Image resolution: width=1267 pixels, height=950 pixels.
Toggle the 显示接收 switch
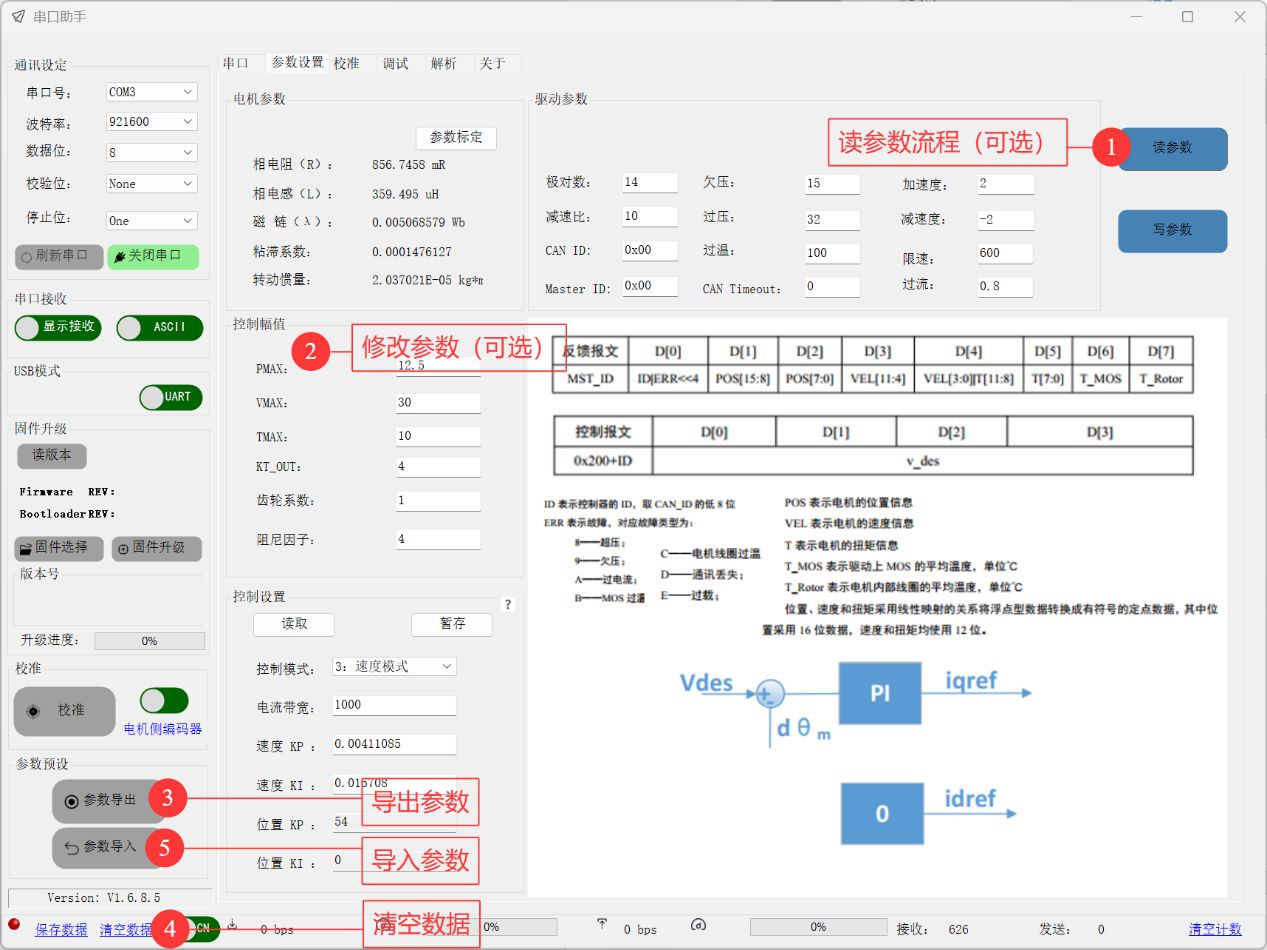coord(58,327)
